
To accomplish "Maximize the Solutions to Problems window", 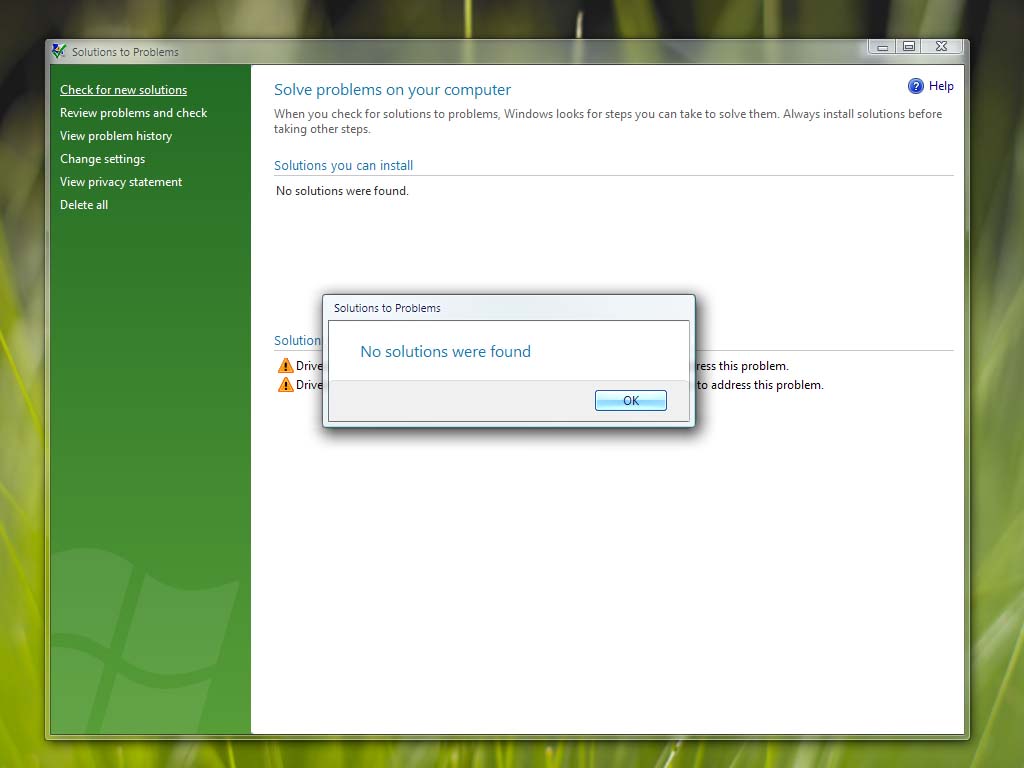I will pos(908,46).
